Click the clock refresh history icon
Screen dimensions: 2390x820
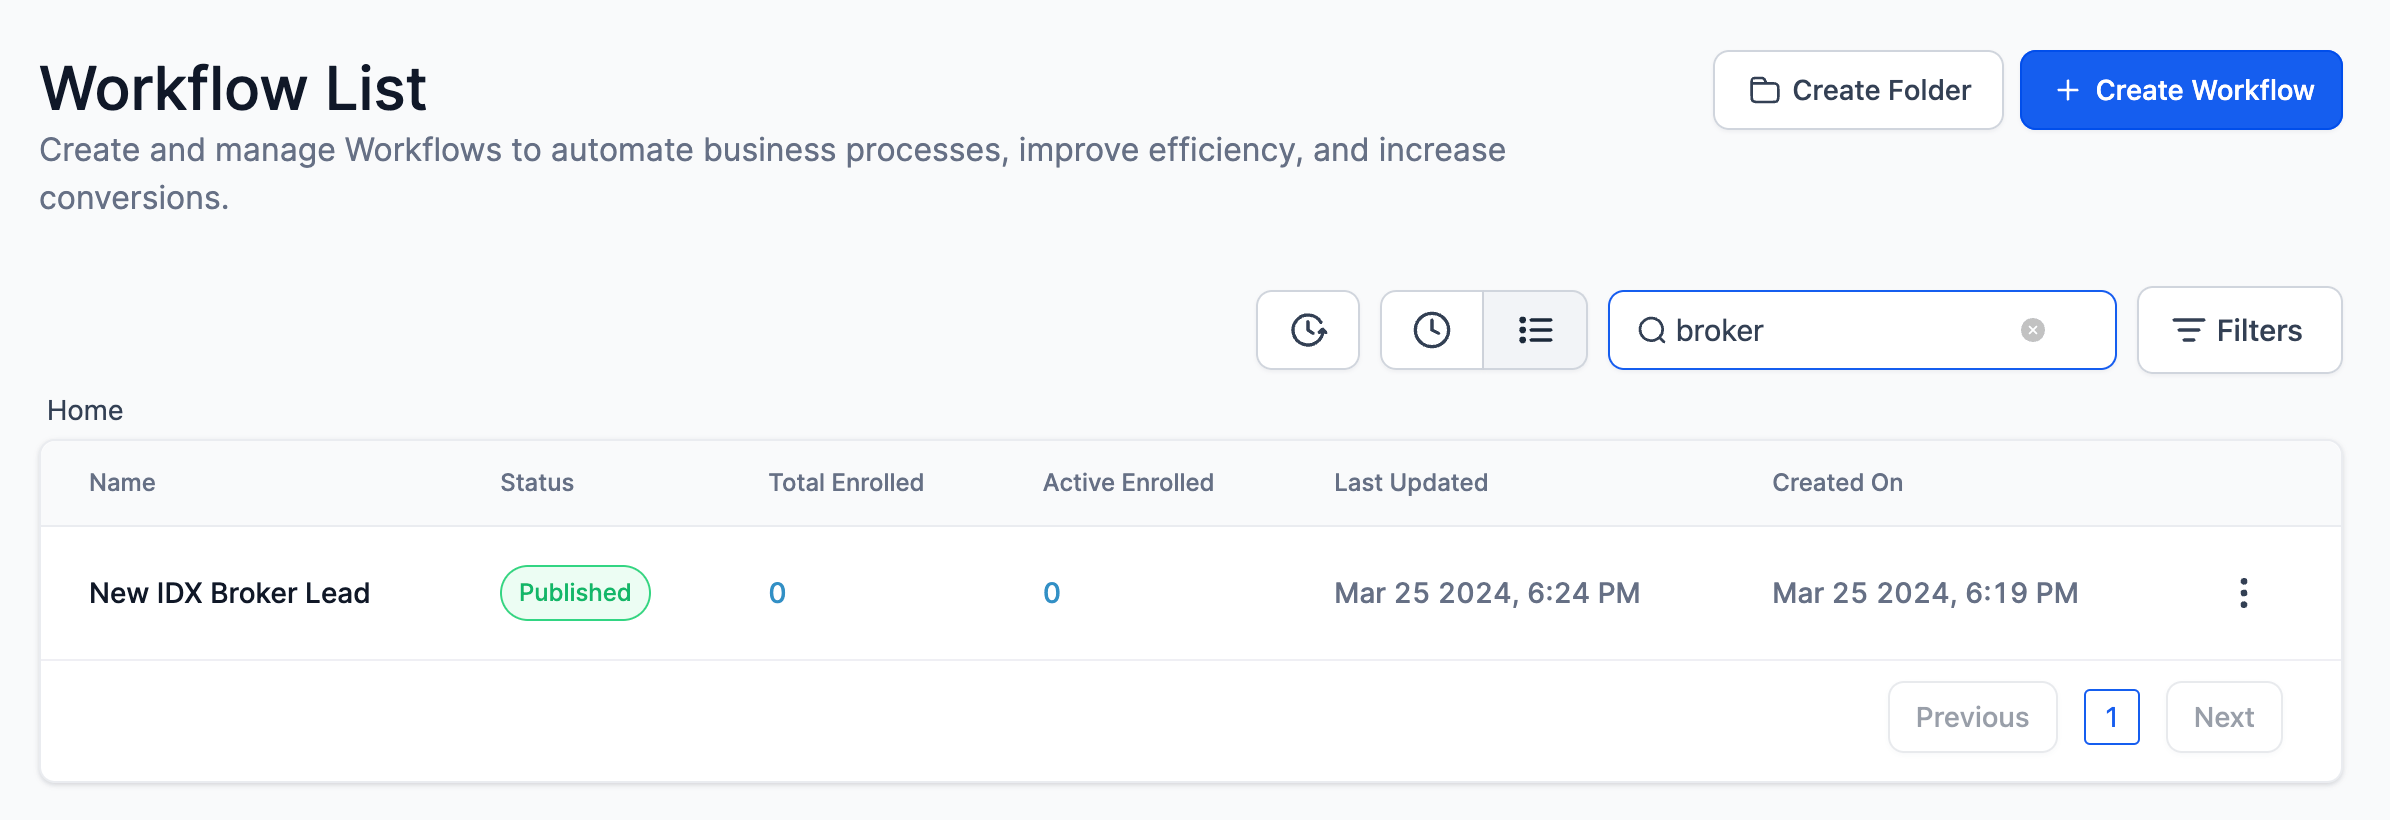tap(1307, 330)
